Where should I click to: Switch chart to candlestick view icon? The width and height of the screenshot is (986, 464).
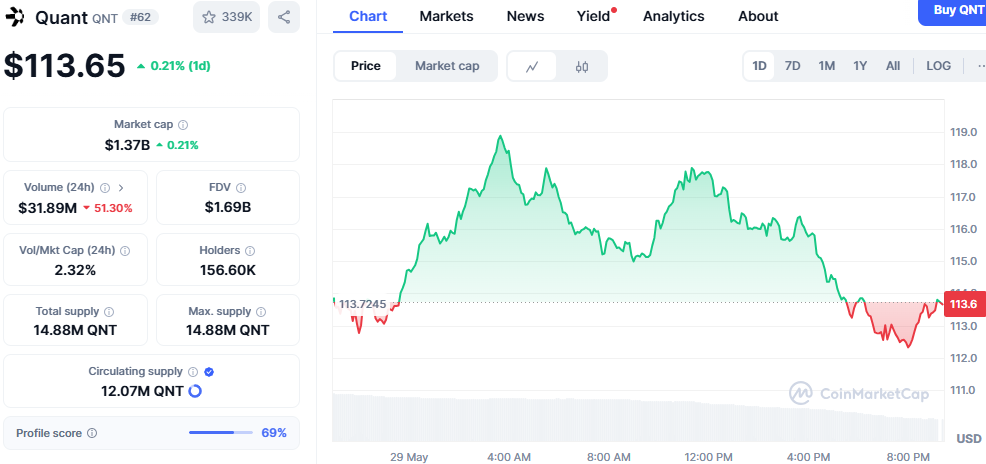click(582, 66)
